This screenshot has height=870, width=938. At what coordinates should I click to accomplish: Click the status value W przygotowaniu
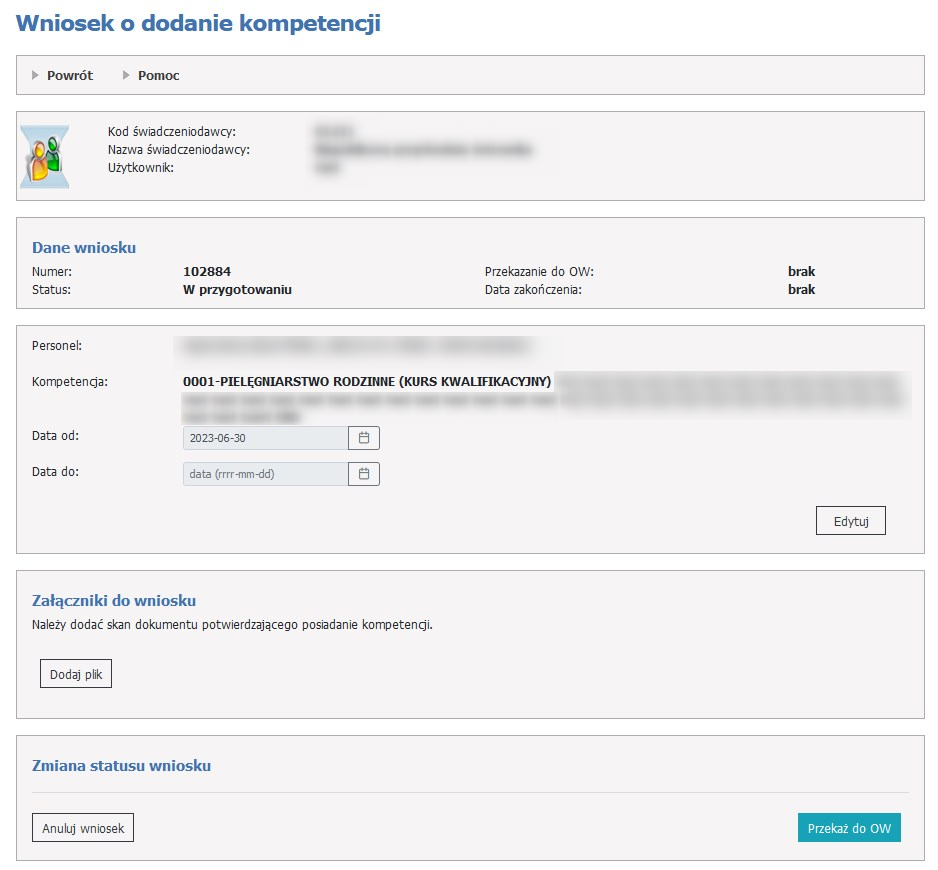(237, 289)
